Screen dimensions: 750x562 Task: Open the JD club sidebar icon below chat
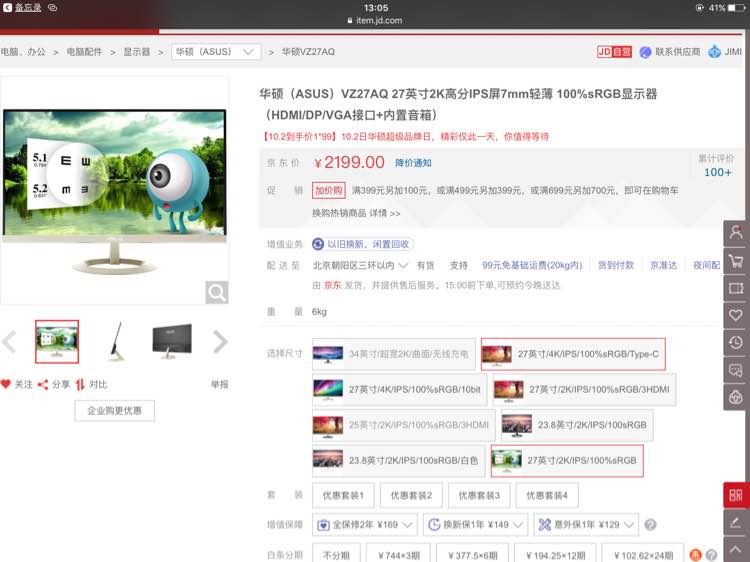point(736,397)
